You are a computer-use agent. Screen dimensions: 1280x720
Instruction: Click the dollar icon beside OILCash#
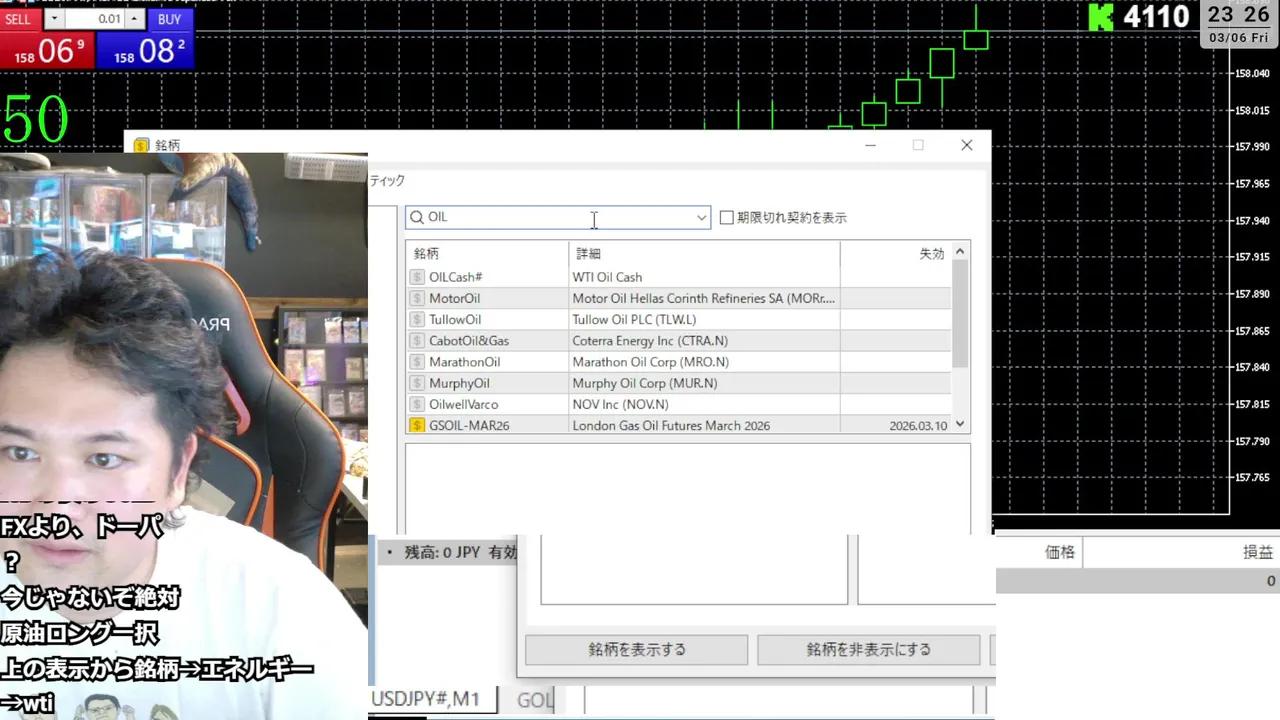pyautogui.click(x=417, y=277)
